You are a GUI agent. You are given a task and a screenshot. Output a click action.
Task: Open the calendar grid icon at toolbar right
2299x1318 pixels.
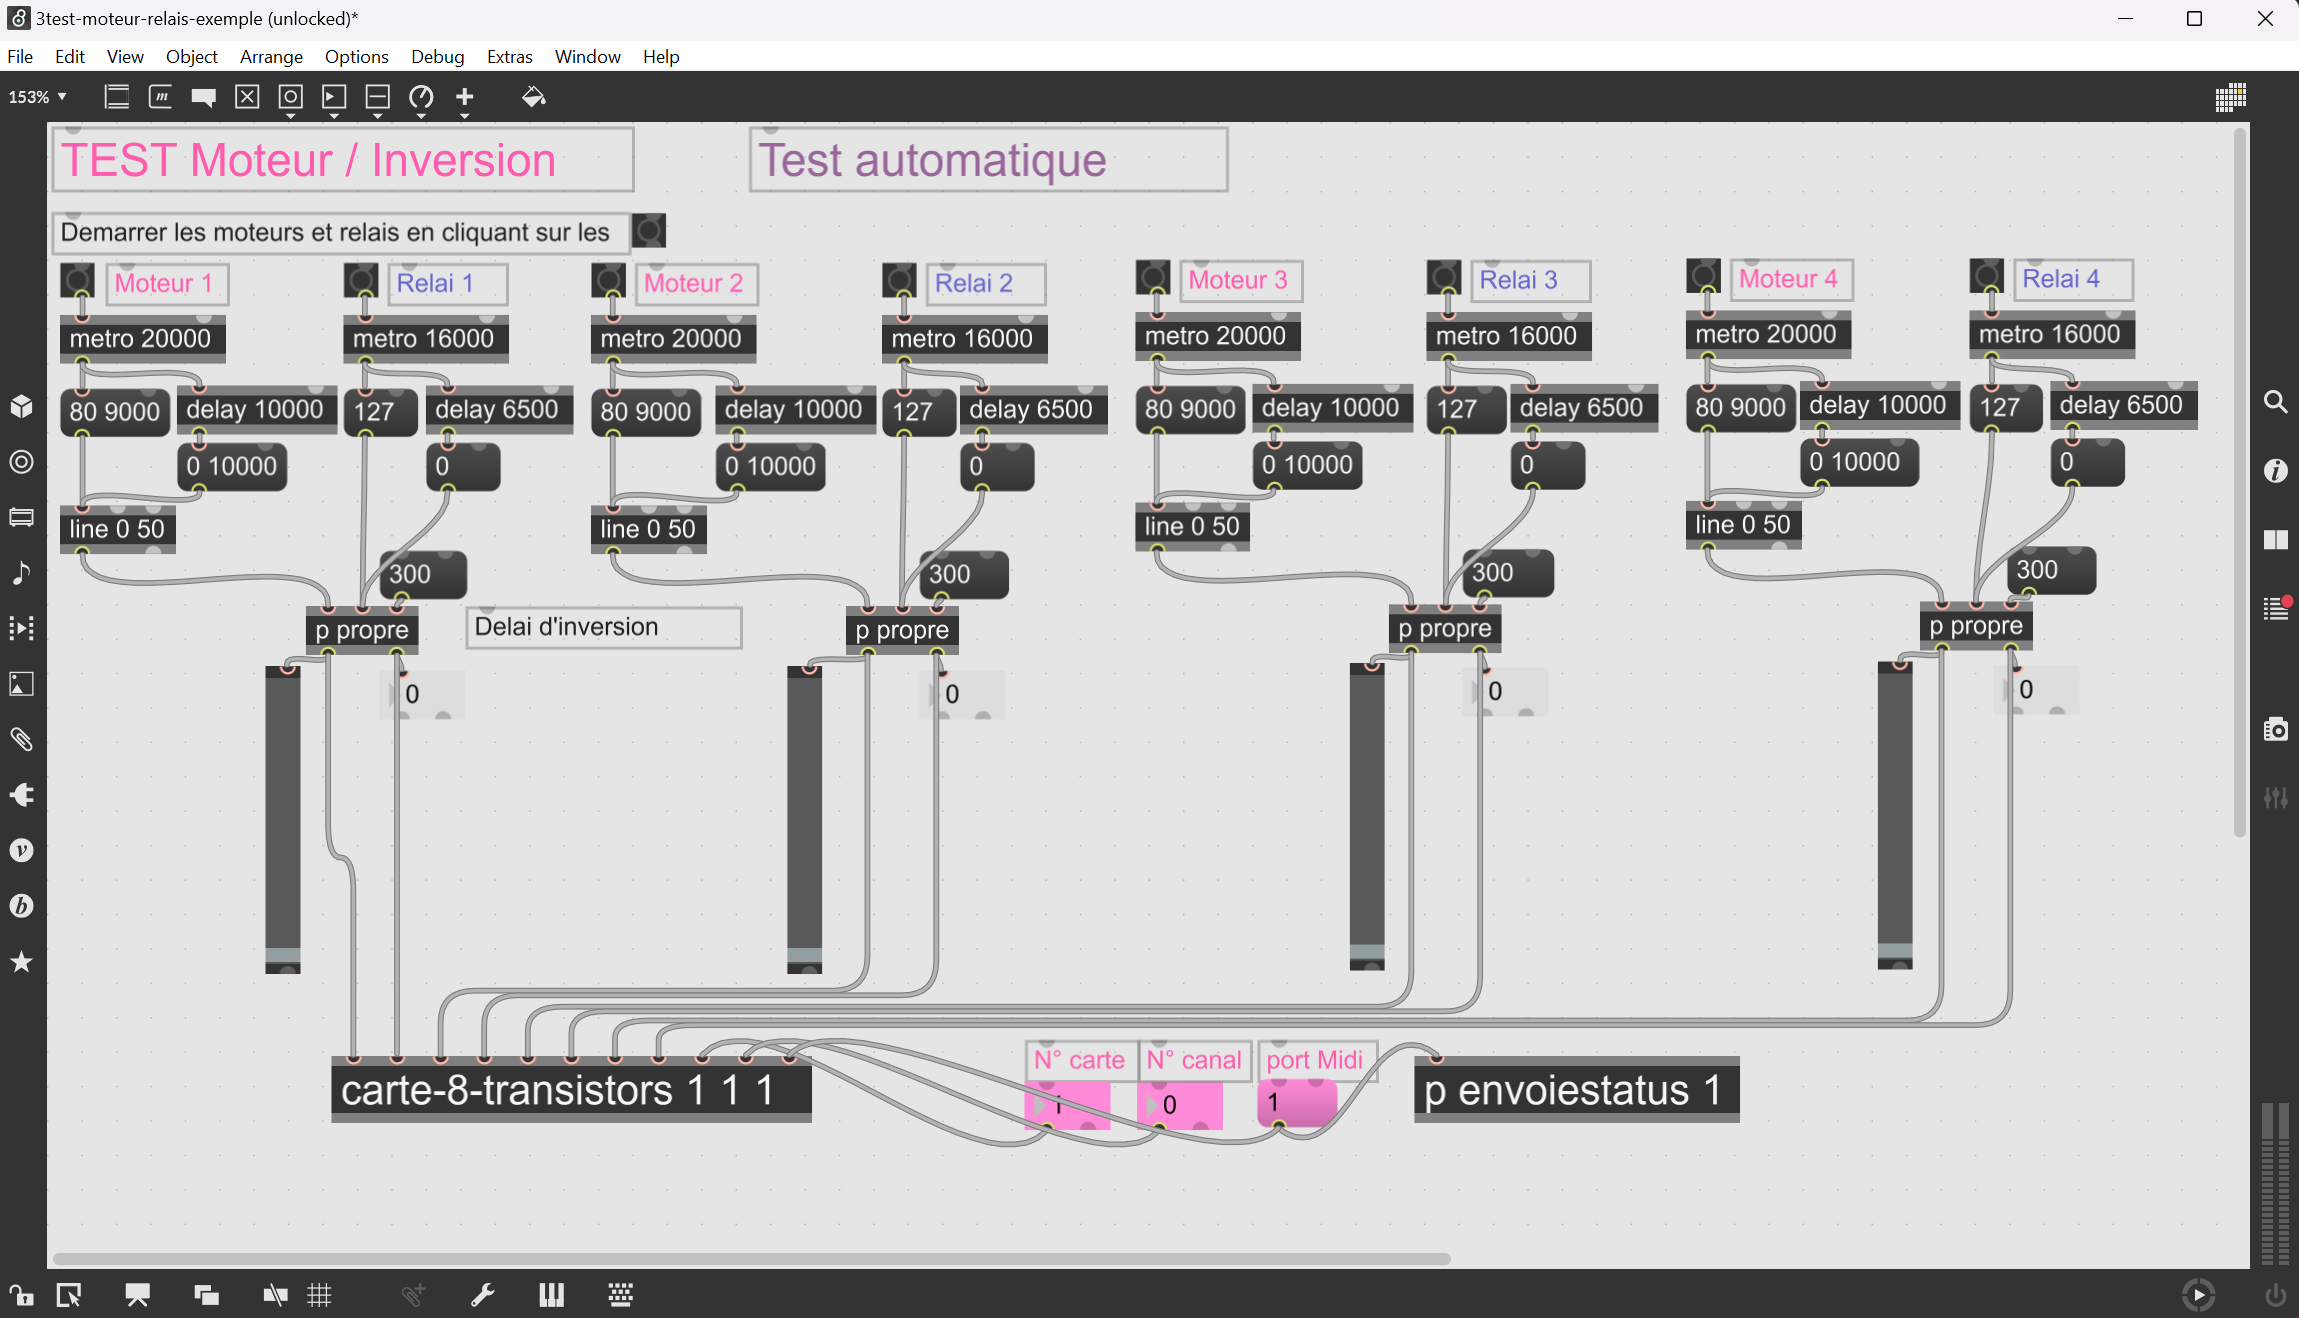2229,97
